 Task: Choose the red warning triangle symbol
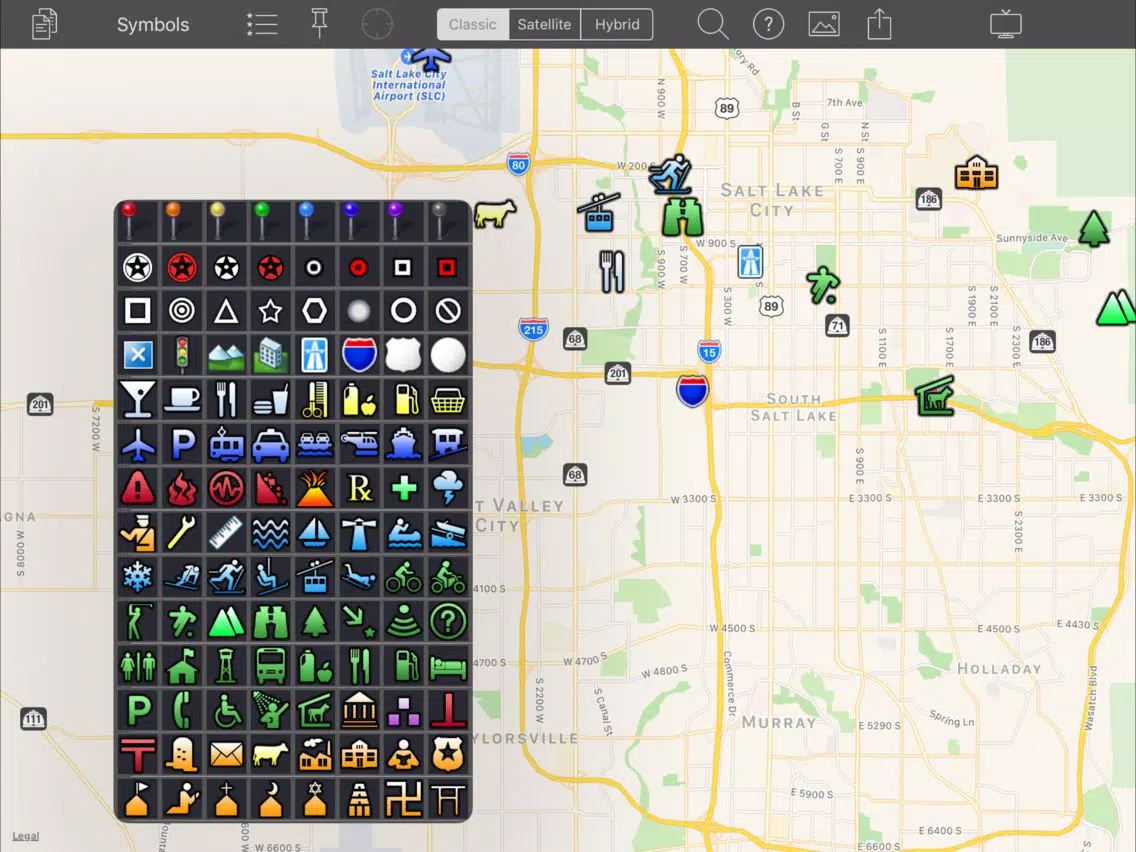[138, 488]
